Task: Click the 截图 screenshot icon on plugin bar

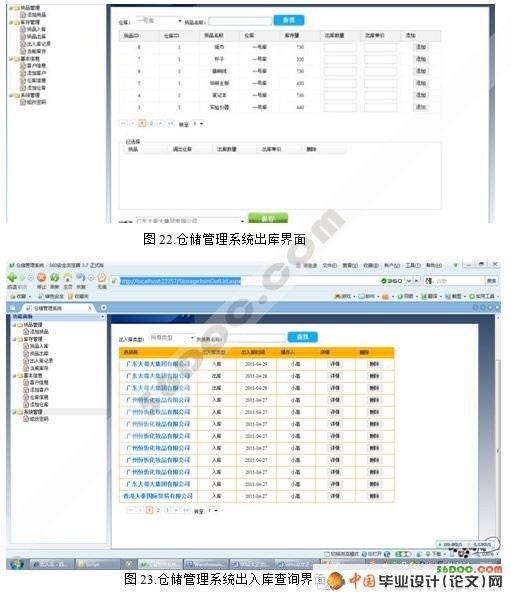Action: [x=448, y=296]
